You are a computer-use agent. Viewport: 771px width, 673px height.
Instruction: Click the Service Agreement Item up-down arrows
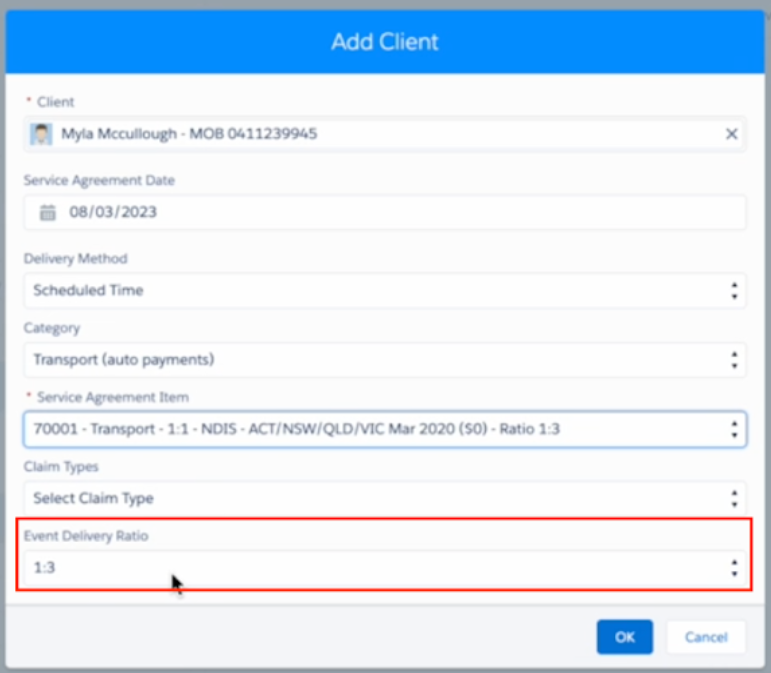tap(734, 429)
